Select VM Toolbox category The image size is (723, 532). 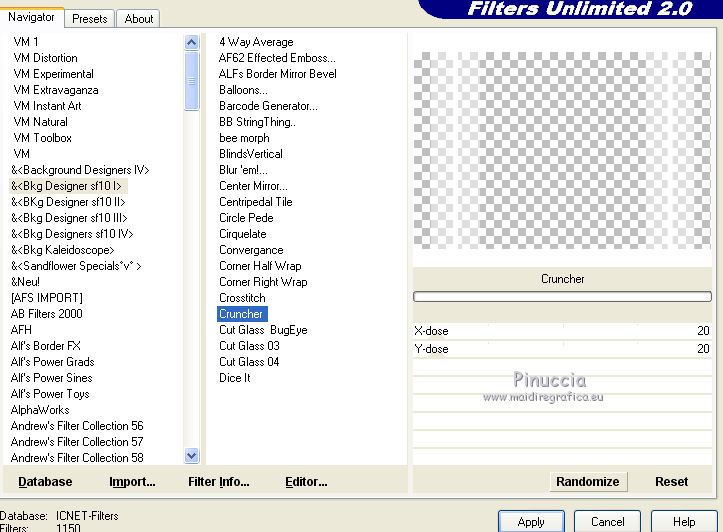[42, 138]
